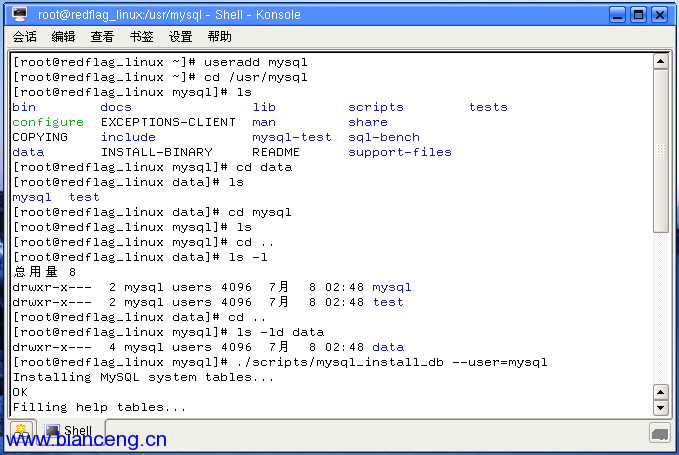Click the 'include' directory name
This screenshot has height=455, width=679.
click(128, 137)
